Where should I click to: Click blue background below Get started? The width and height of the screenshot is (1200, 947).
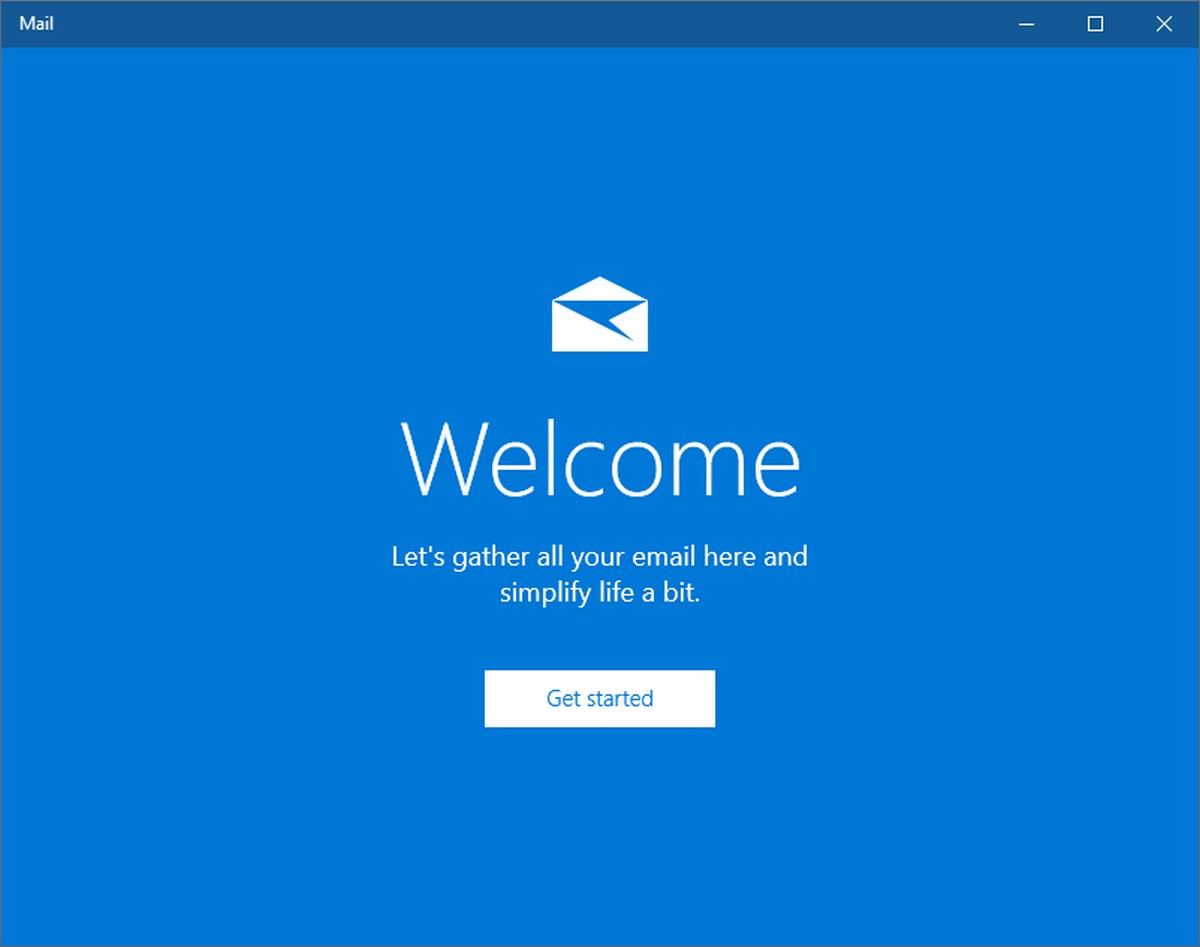pyautogui.click(x=600, y=830)
